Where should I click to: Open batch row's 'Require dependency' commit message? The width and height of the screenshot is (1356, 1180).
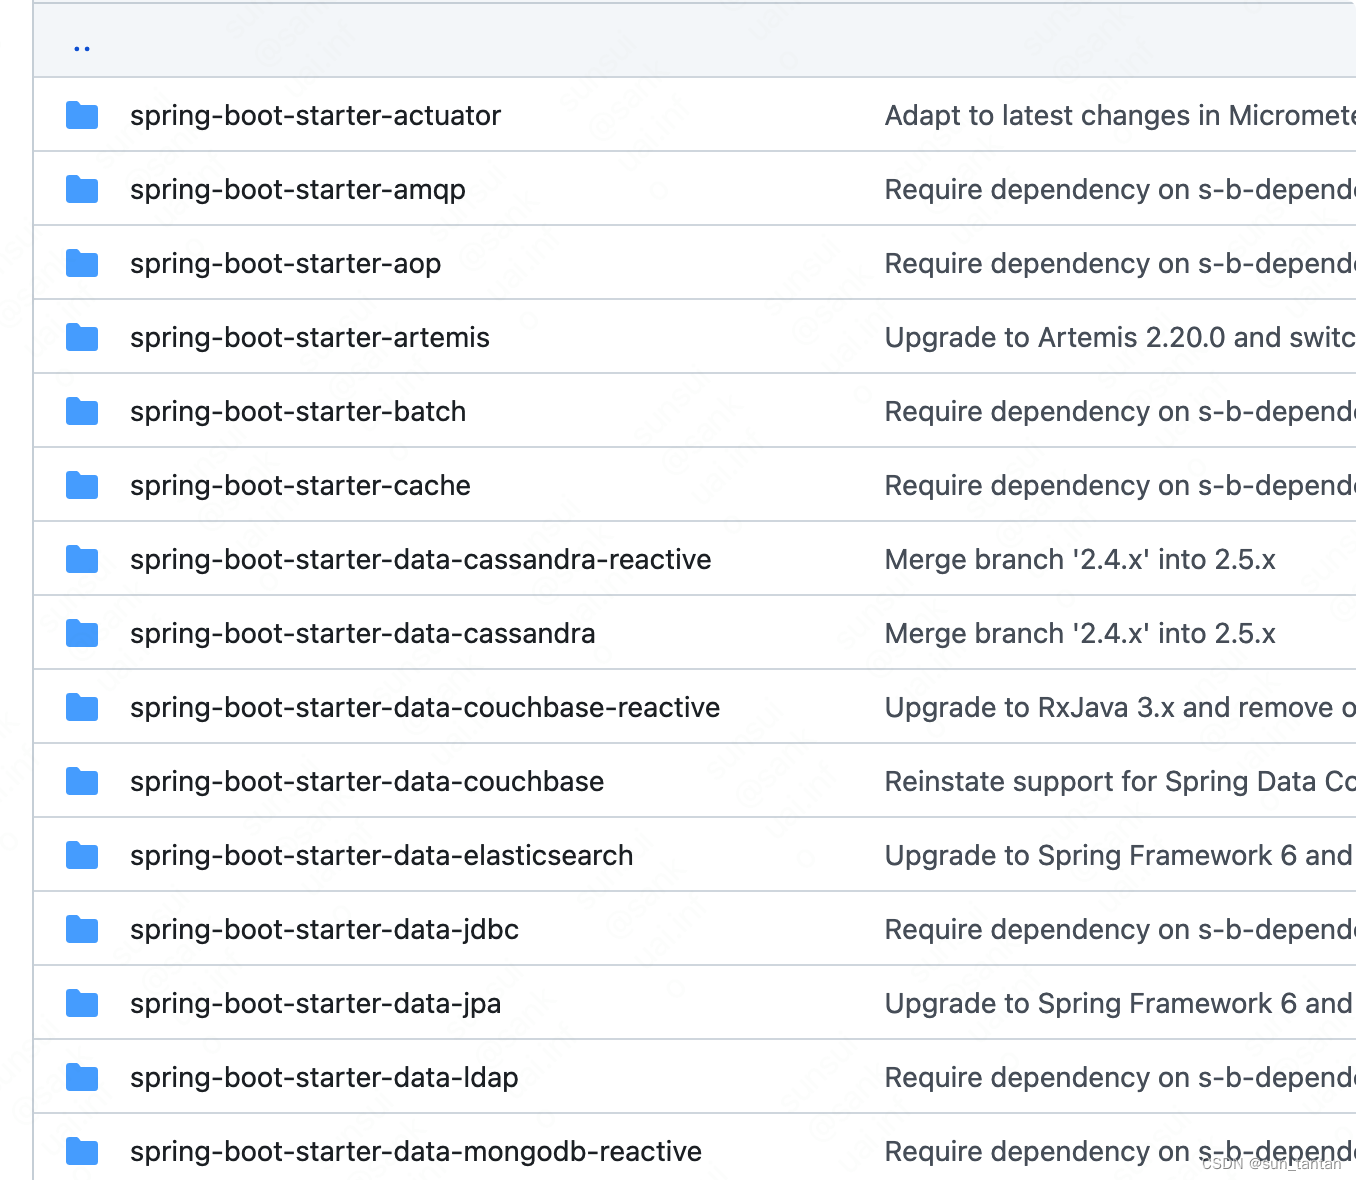[1120, 412]
